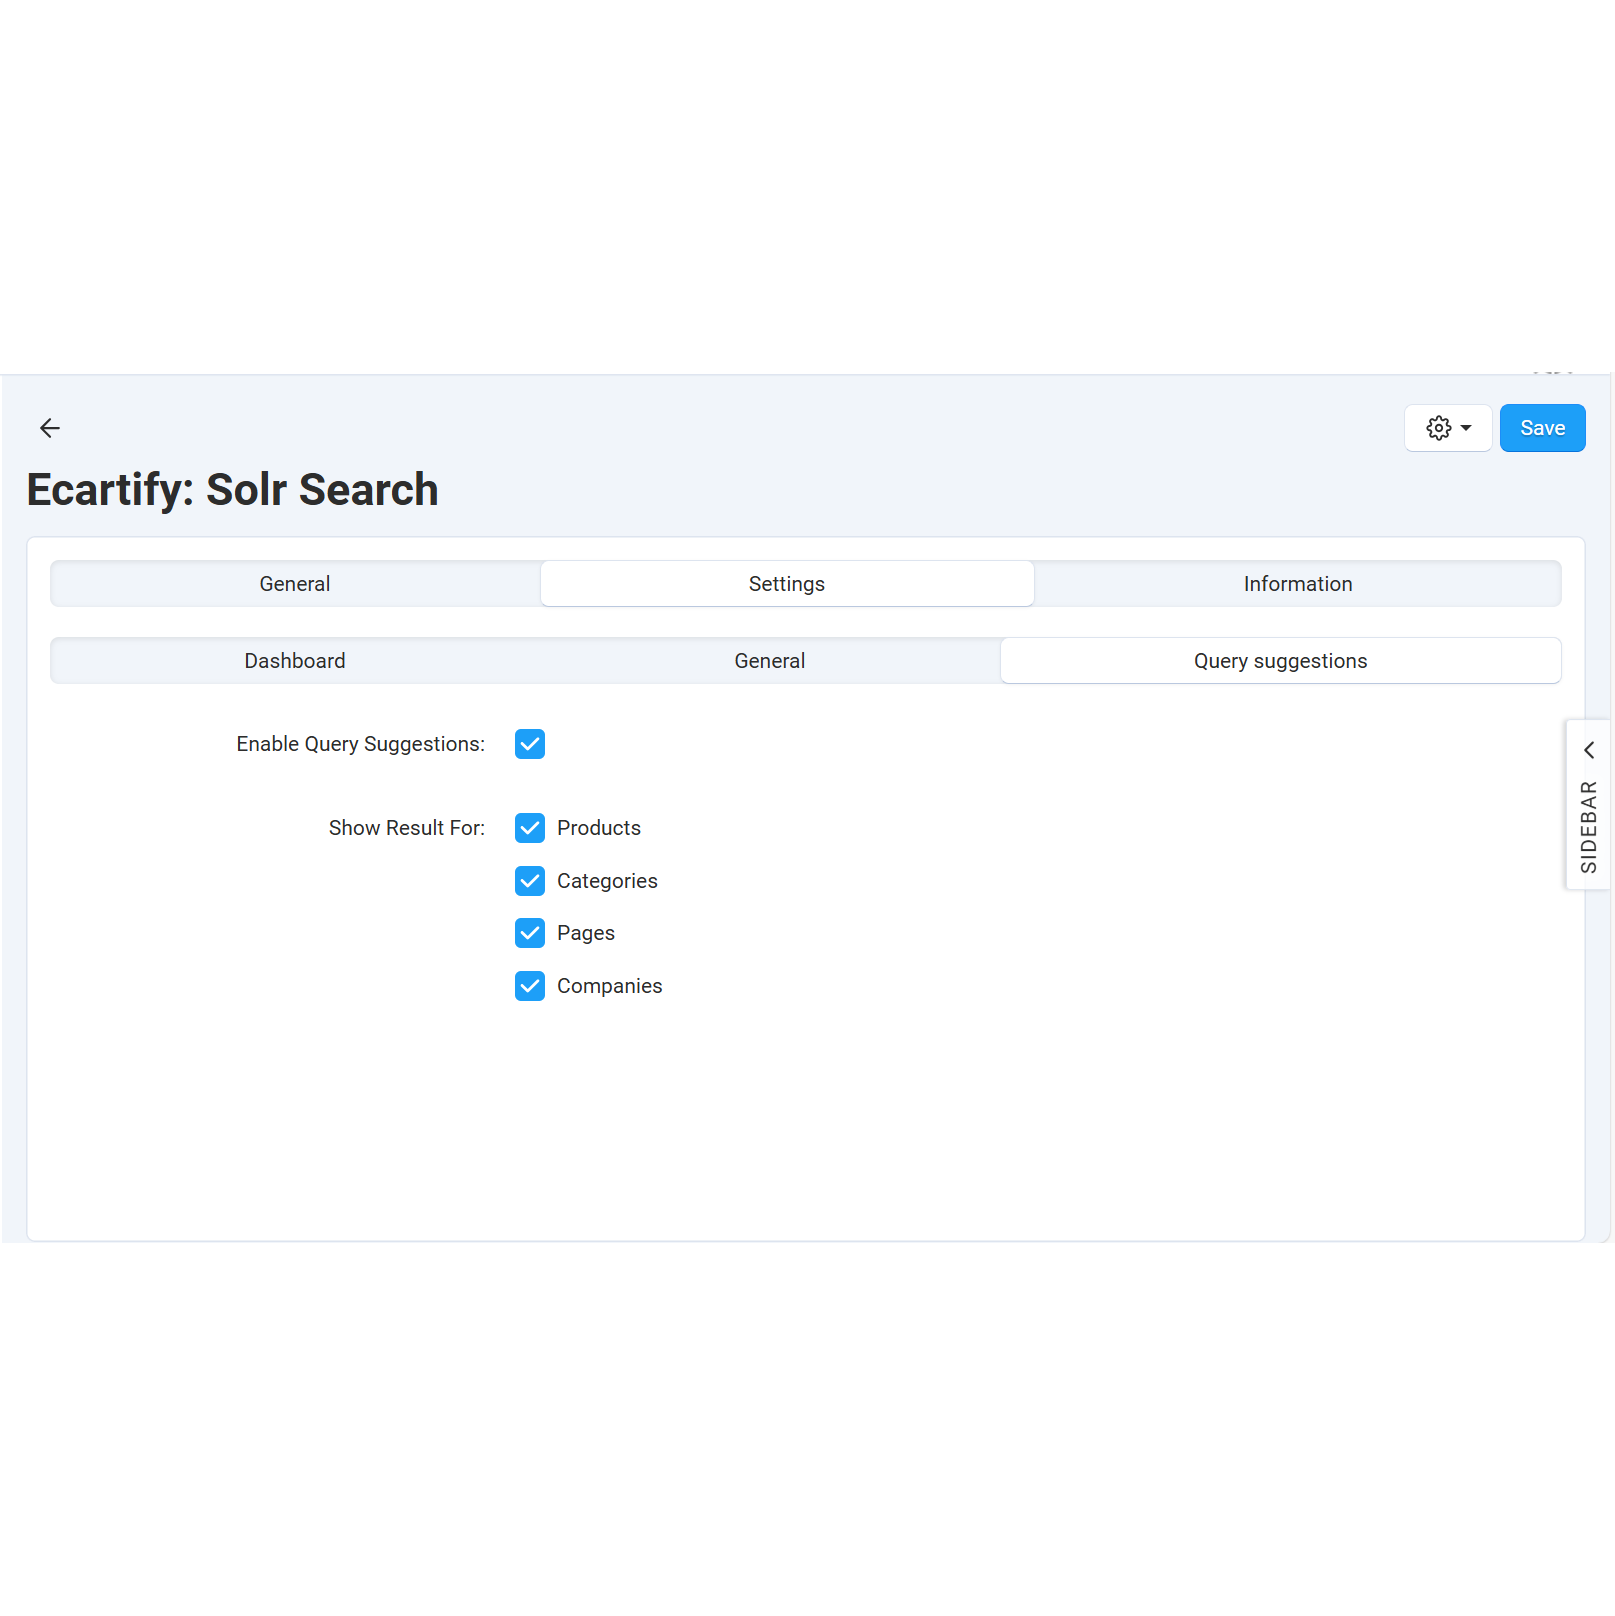
Task: Click the back arrow icon
Action: (x=50, y=428)
